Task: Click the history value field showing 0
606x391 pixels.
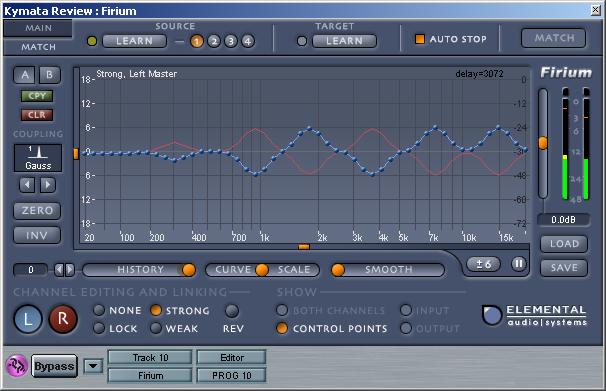Action: coord(31,270)
